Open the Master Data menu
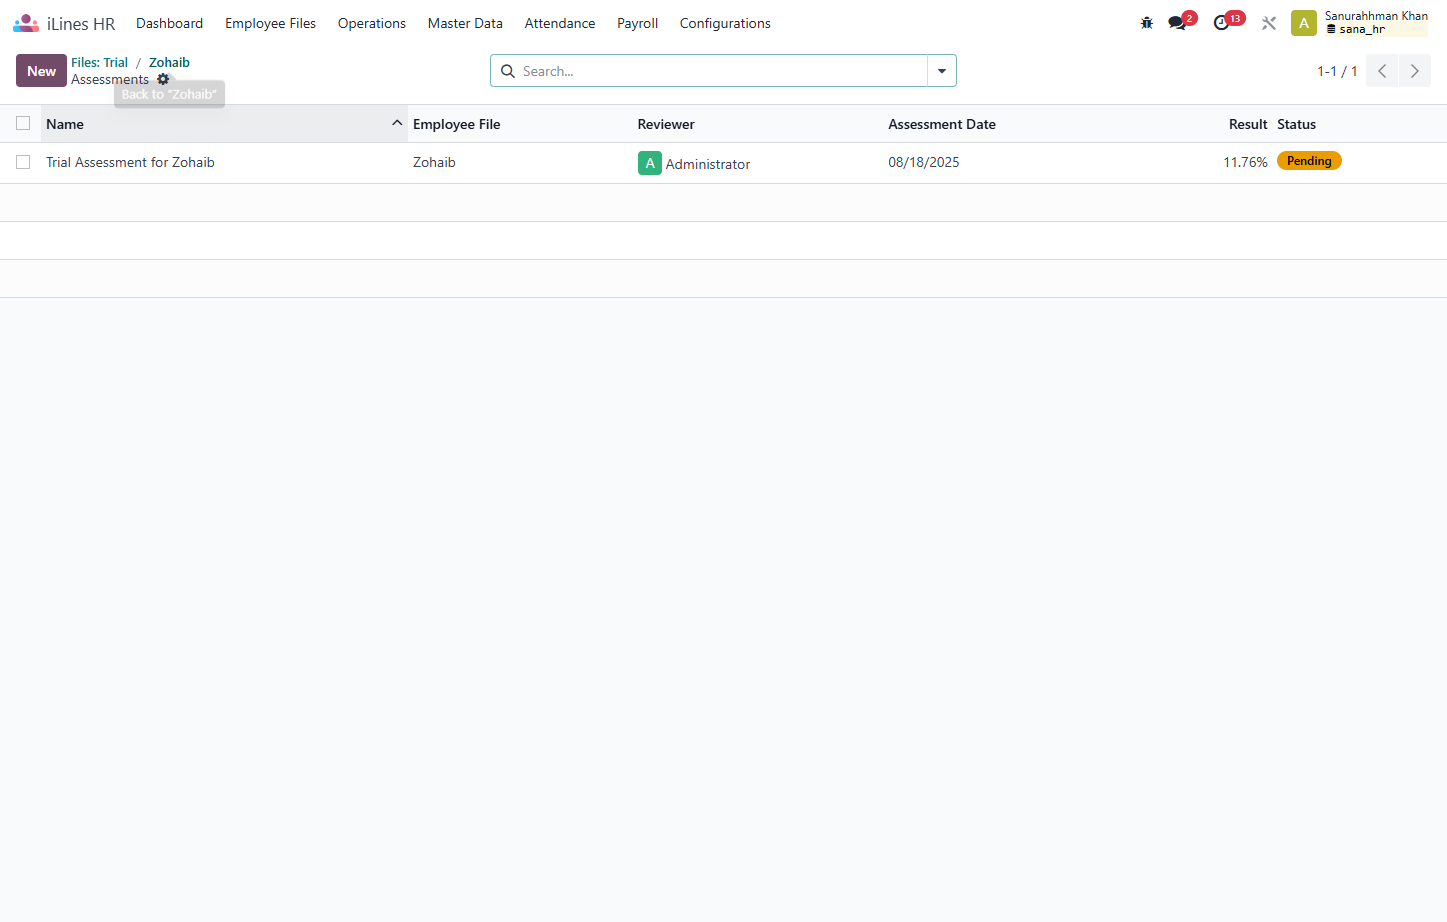The height and width of the screenshot is (922, 1447). [465, 23]
